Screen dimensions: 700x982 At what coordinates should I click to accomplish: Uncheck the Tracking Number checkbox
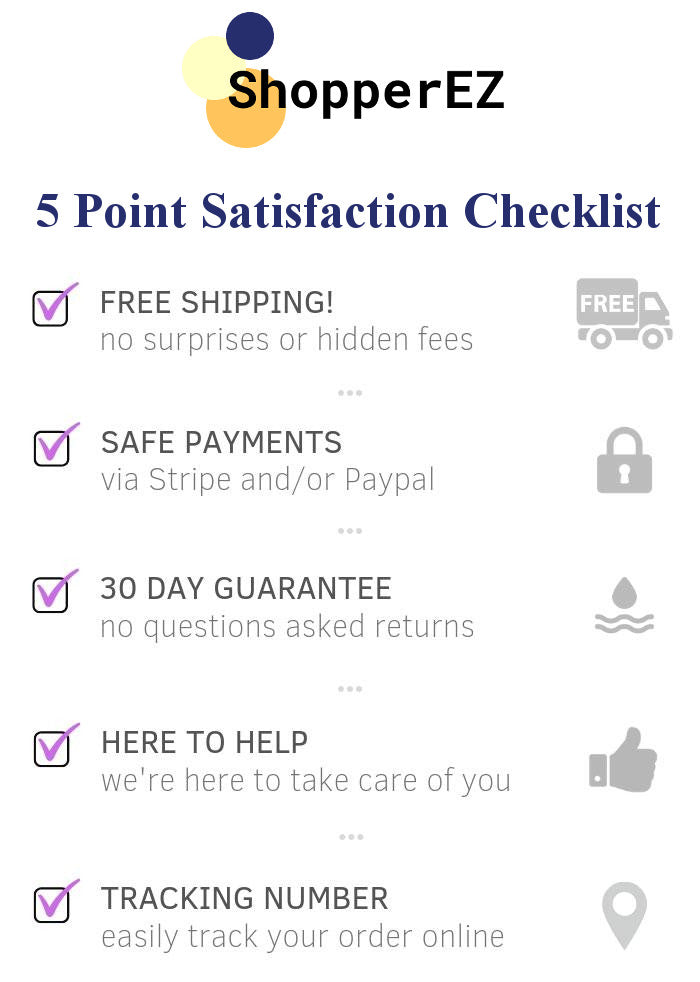(51, 903)
